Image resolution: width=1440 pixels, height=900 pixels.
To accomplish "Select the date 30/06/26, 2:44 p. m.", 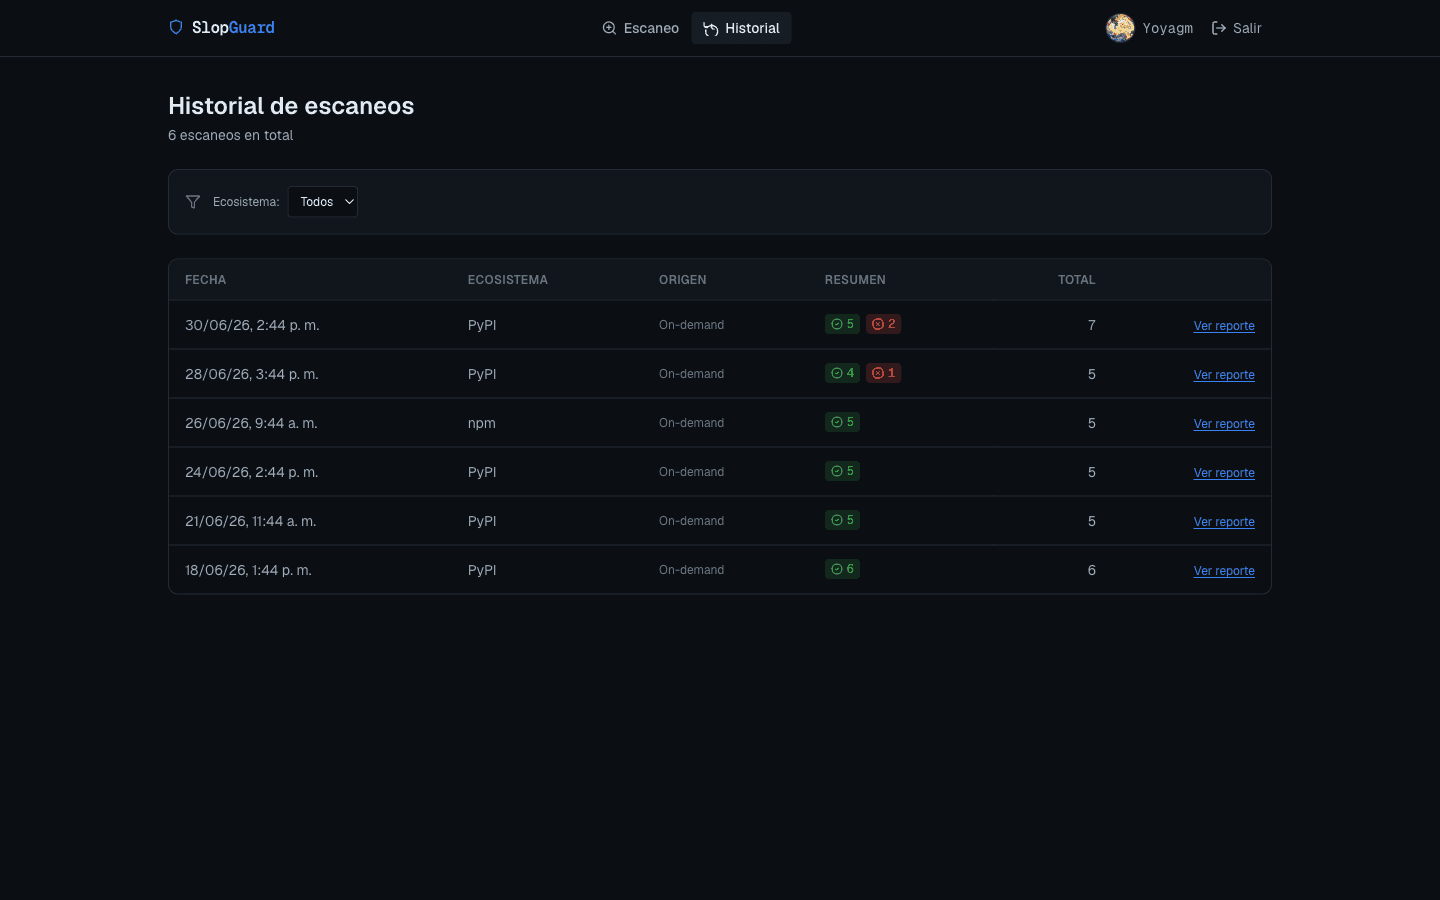I will point(252,325).
